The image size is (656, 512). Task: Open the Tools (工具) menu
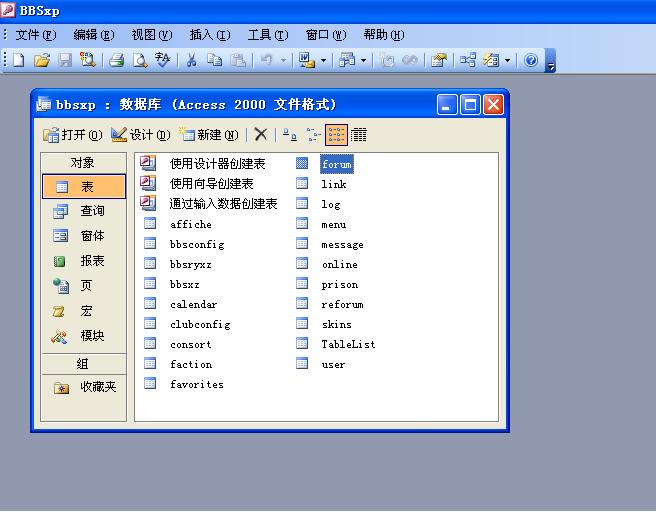tap(268, 35)
